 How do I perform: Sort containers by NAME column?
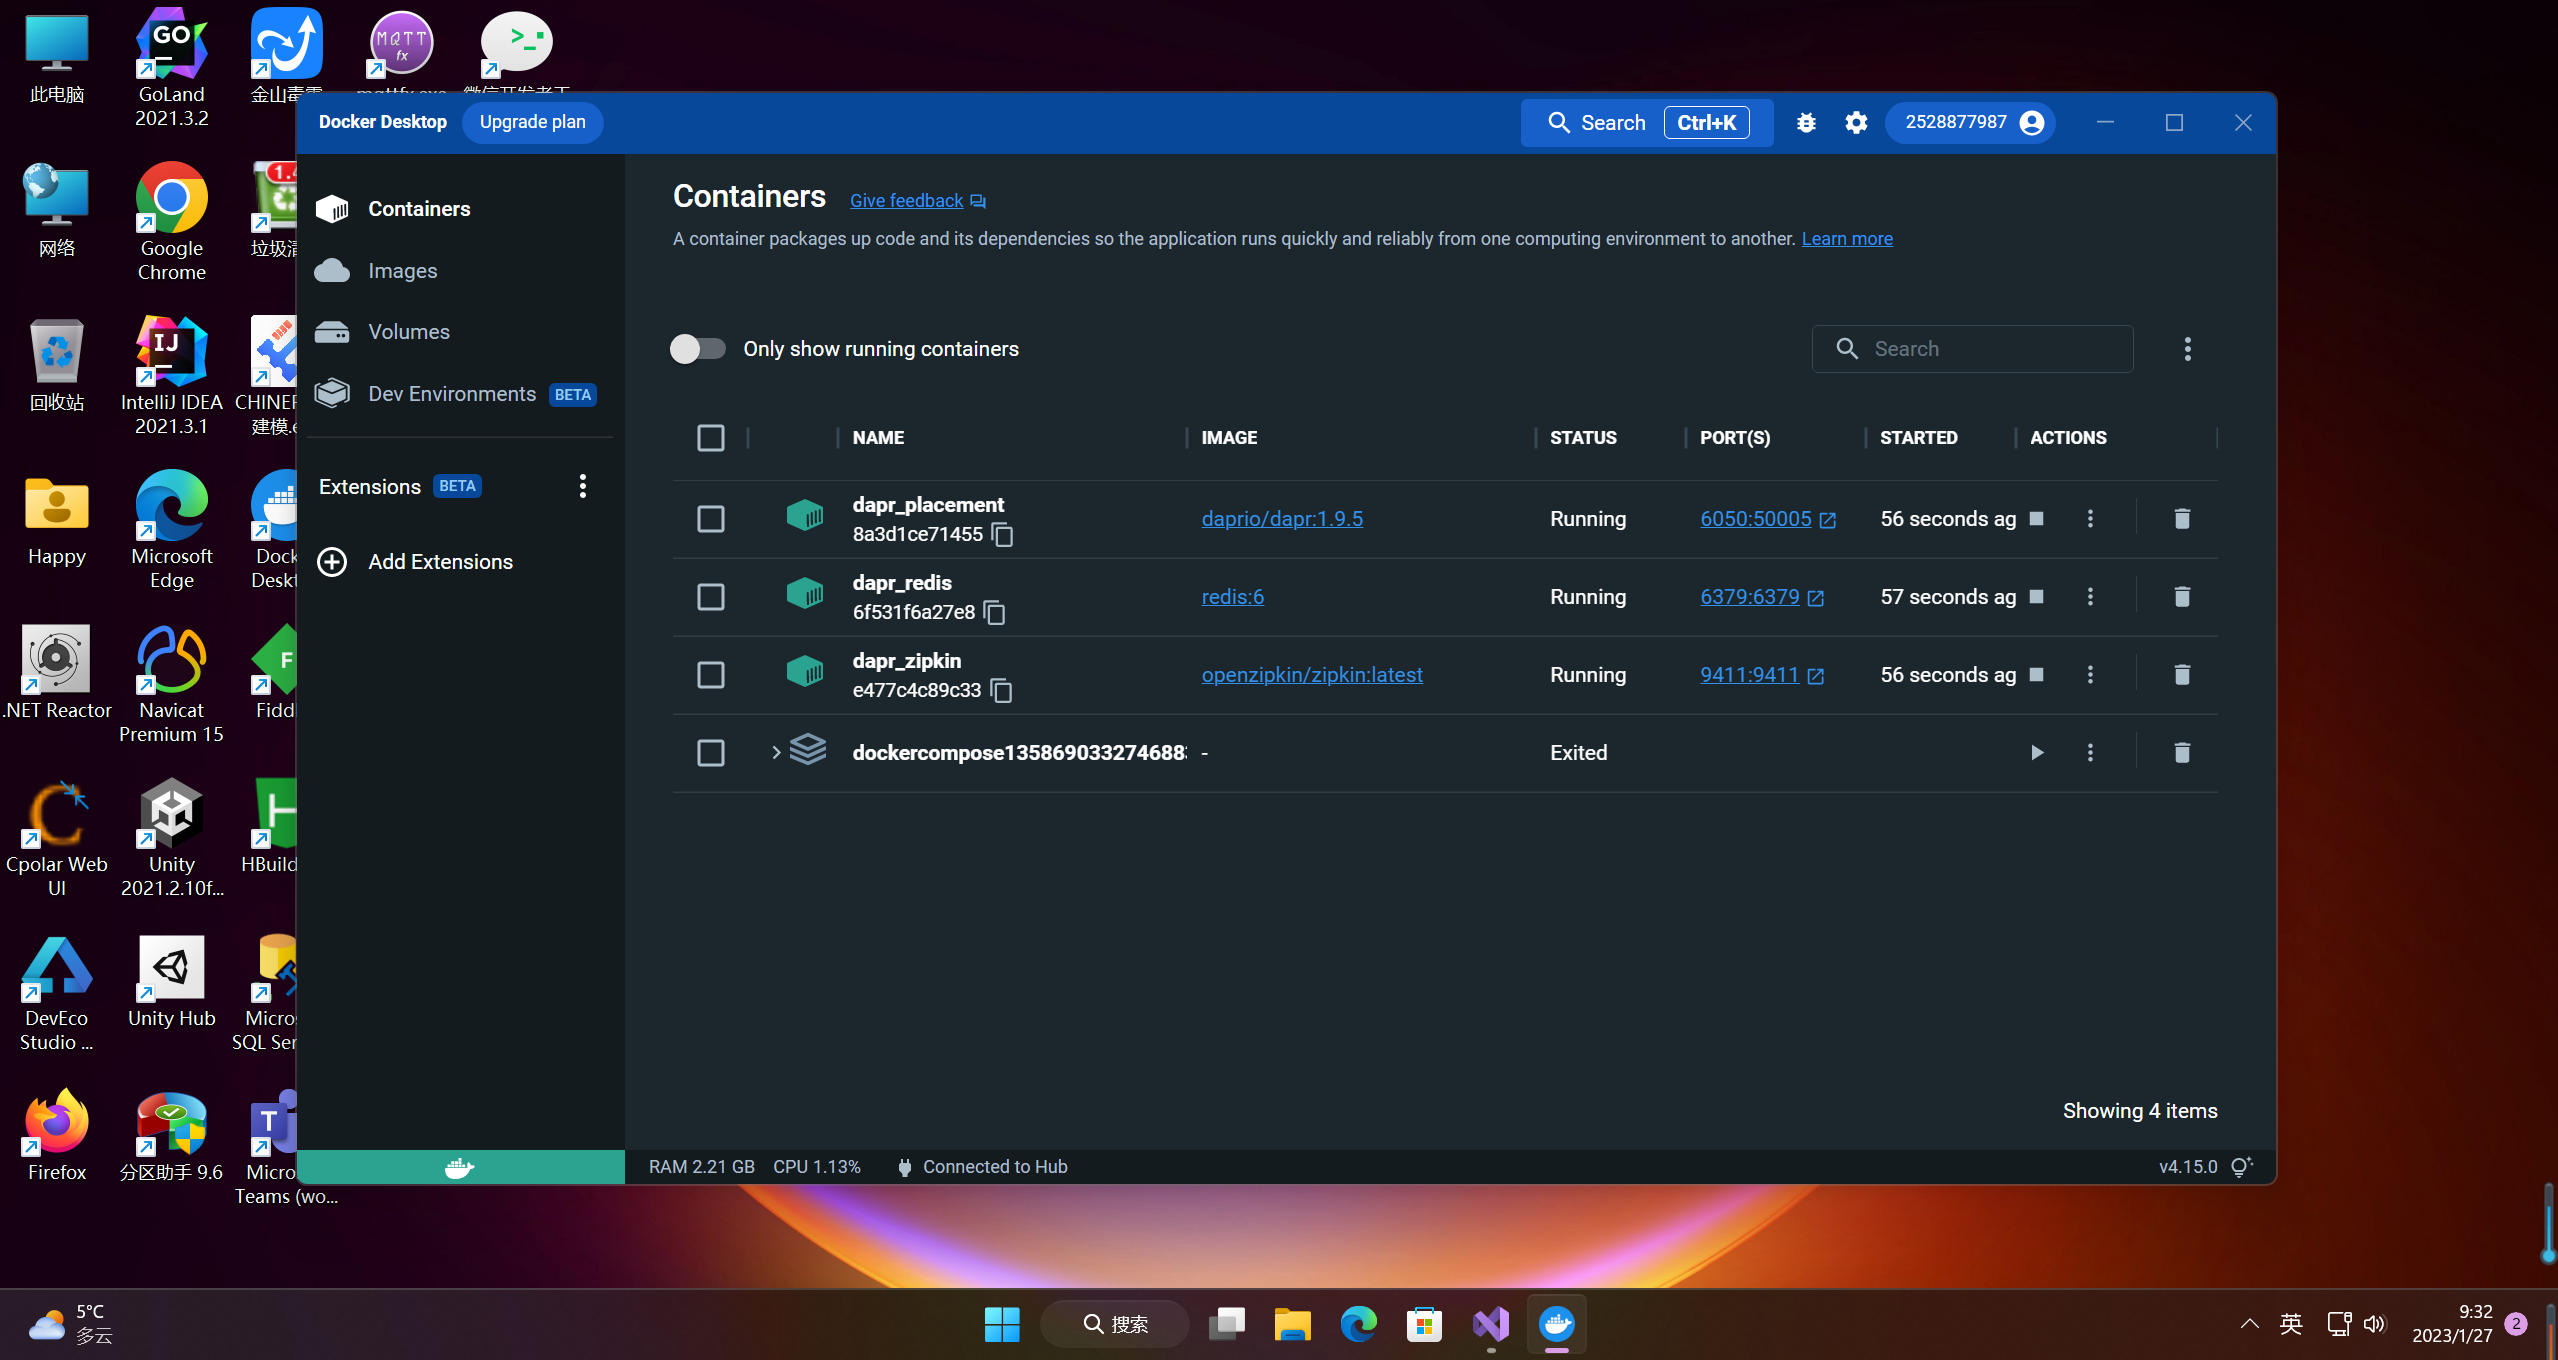[878, 438]
